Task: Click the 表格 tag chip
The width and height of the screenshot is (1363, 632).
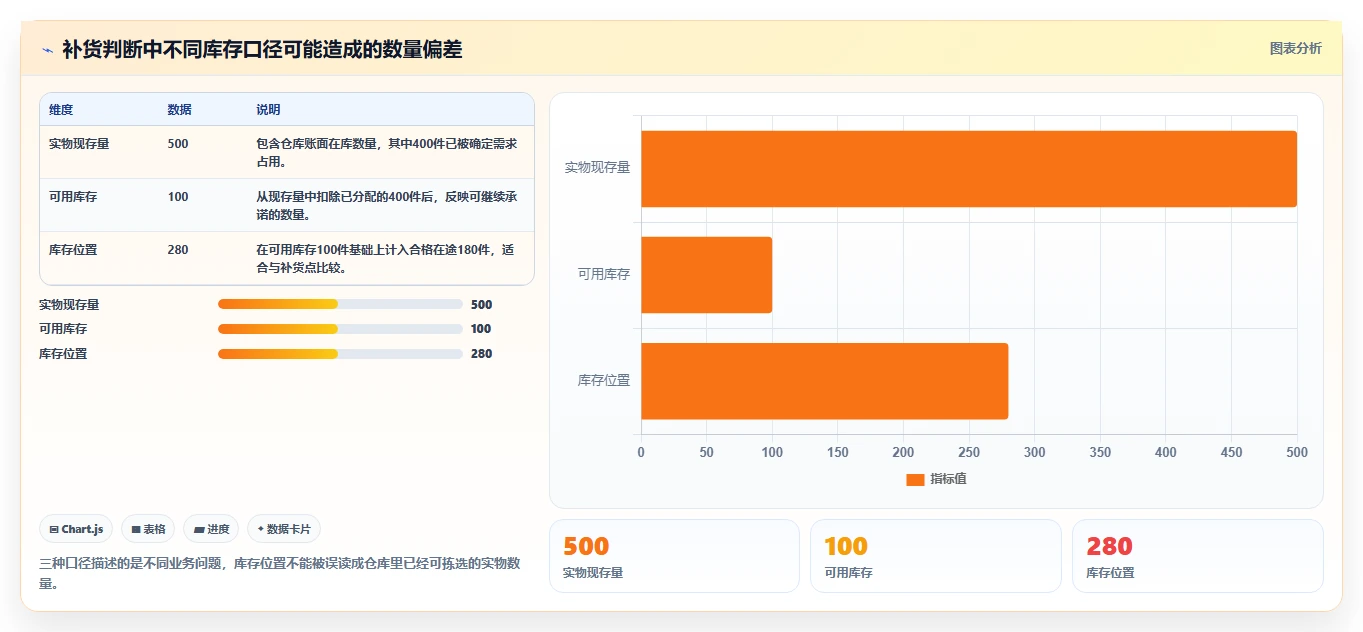Action: point(148,529)
